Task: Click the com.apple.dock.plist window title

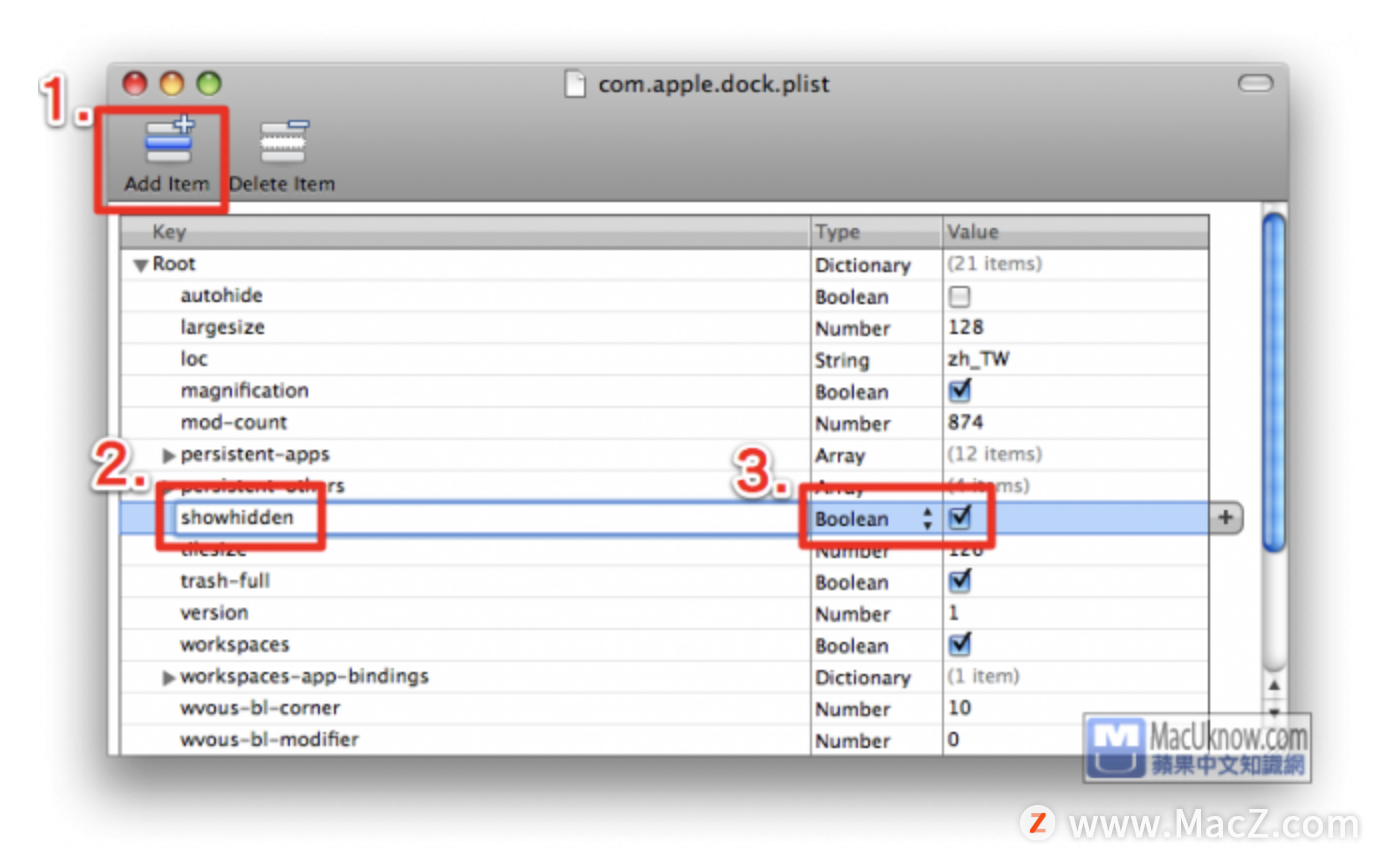Action: tap(714, 84)
